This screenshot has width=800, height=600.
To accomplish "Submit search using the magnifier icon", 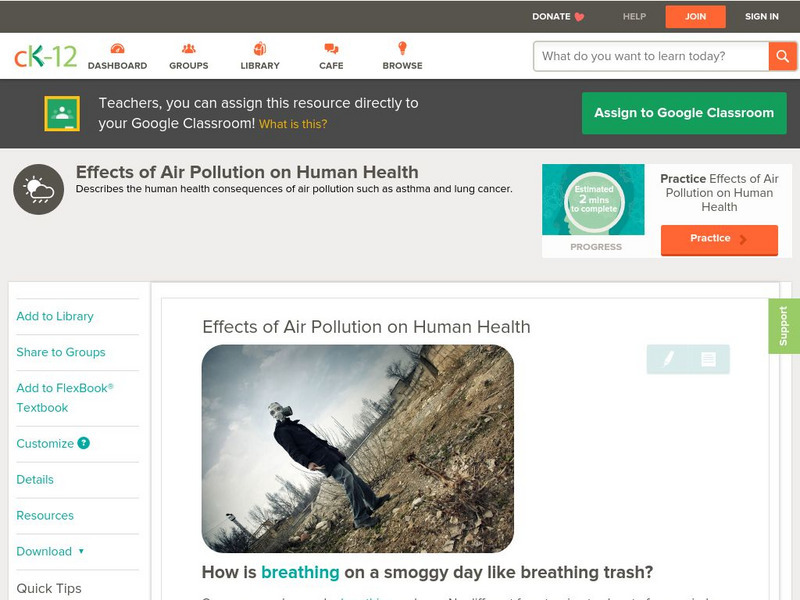I will [783, 56].
